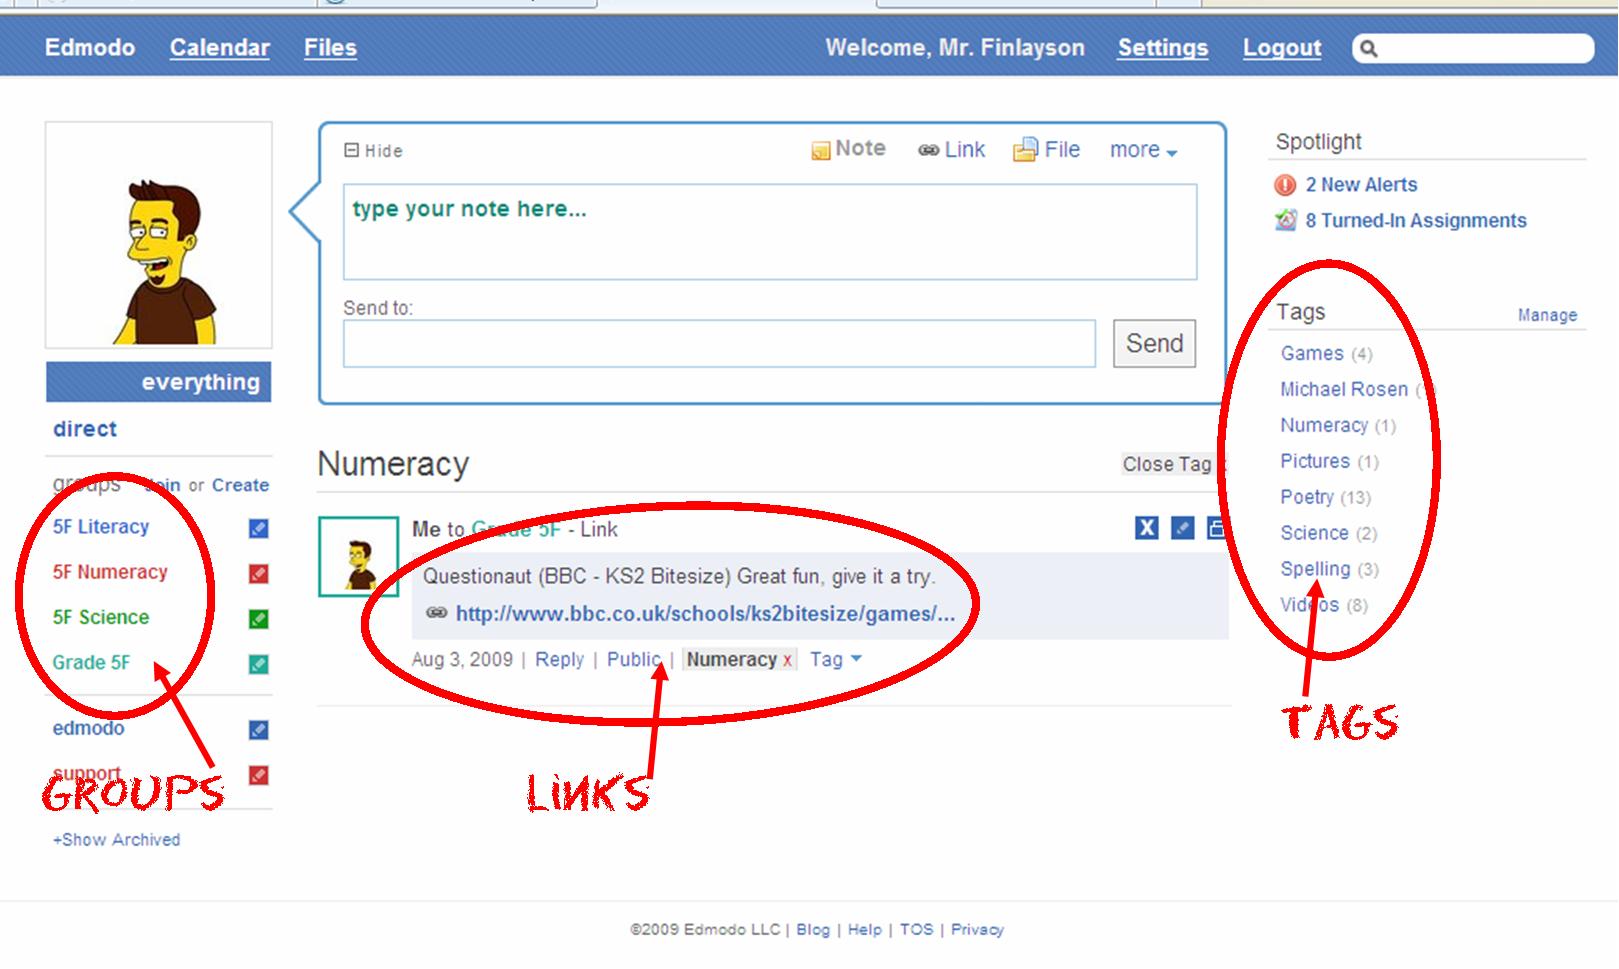The height and width of the screenshot is (969, 1619).
Task: Click the Note icon in post box
Action: pyautogui.click(x=820, y=150)
